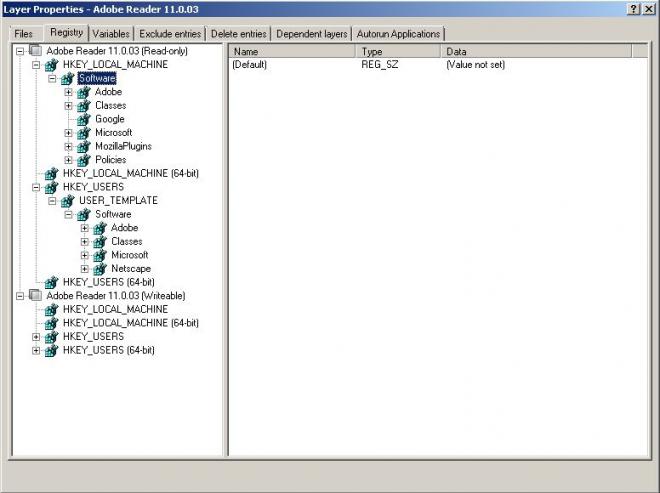Image resolution: width=660 pixels, height=493 pixels.
Task: Select the Adobe Reader 11.0.03 (Read-only) label
Action: coord(117,51)
